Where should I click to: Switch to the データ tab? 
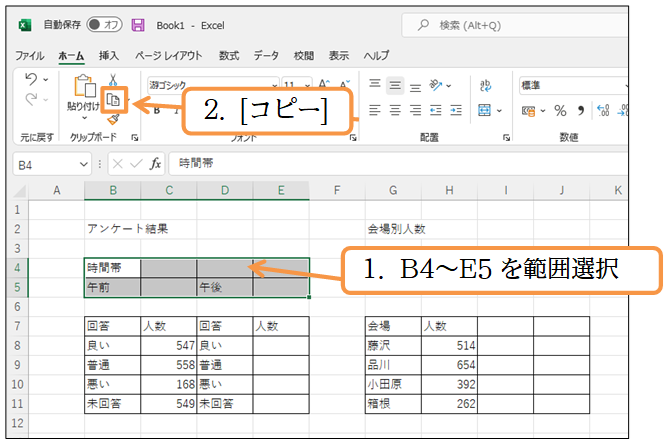266,56
